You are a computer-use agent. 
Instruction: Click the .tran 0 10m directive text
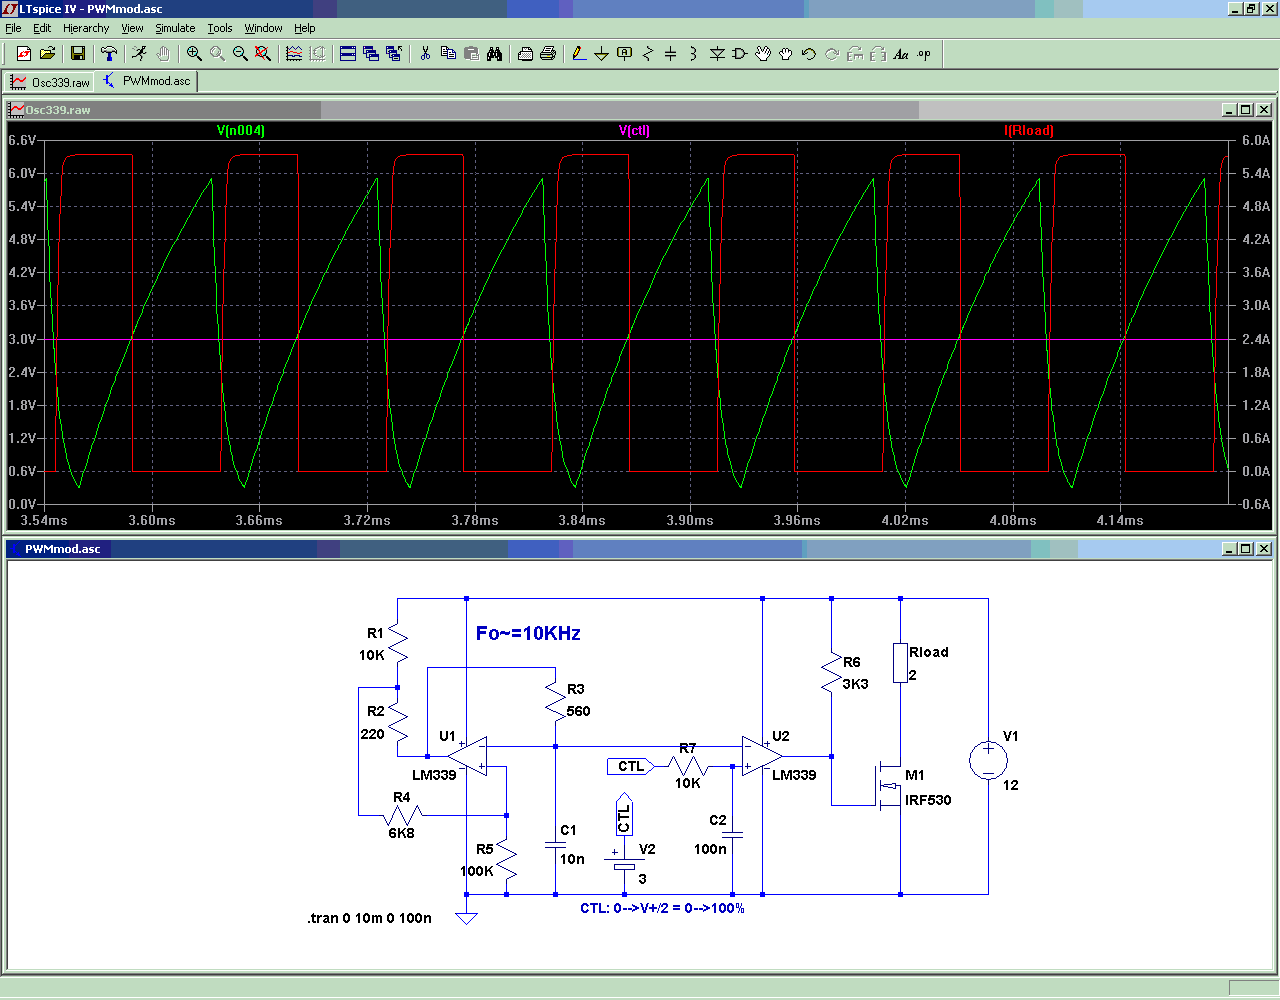[369, 918]
